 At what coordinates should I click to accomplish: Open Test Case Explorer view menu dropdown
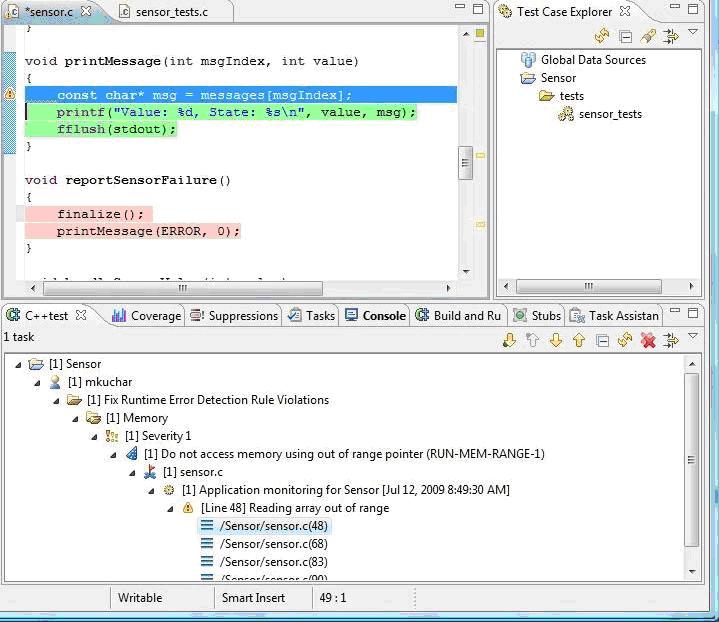[693, 33]
